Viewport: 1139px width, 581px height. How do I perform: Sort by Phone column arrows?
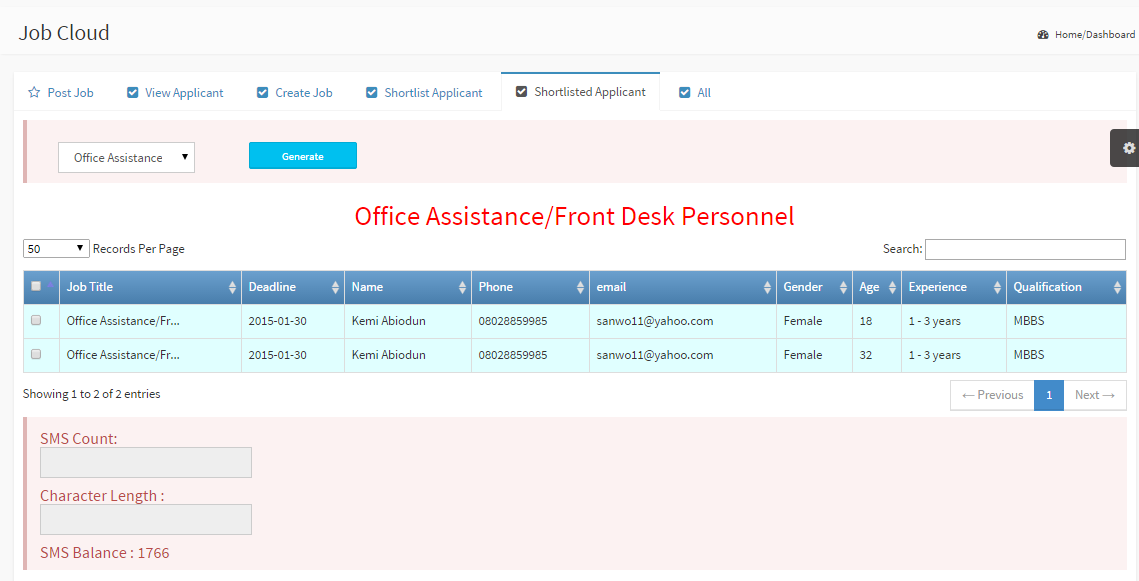click(x=580, y=288)
